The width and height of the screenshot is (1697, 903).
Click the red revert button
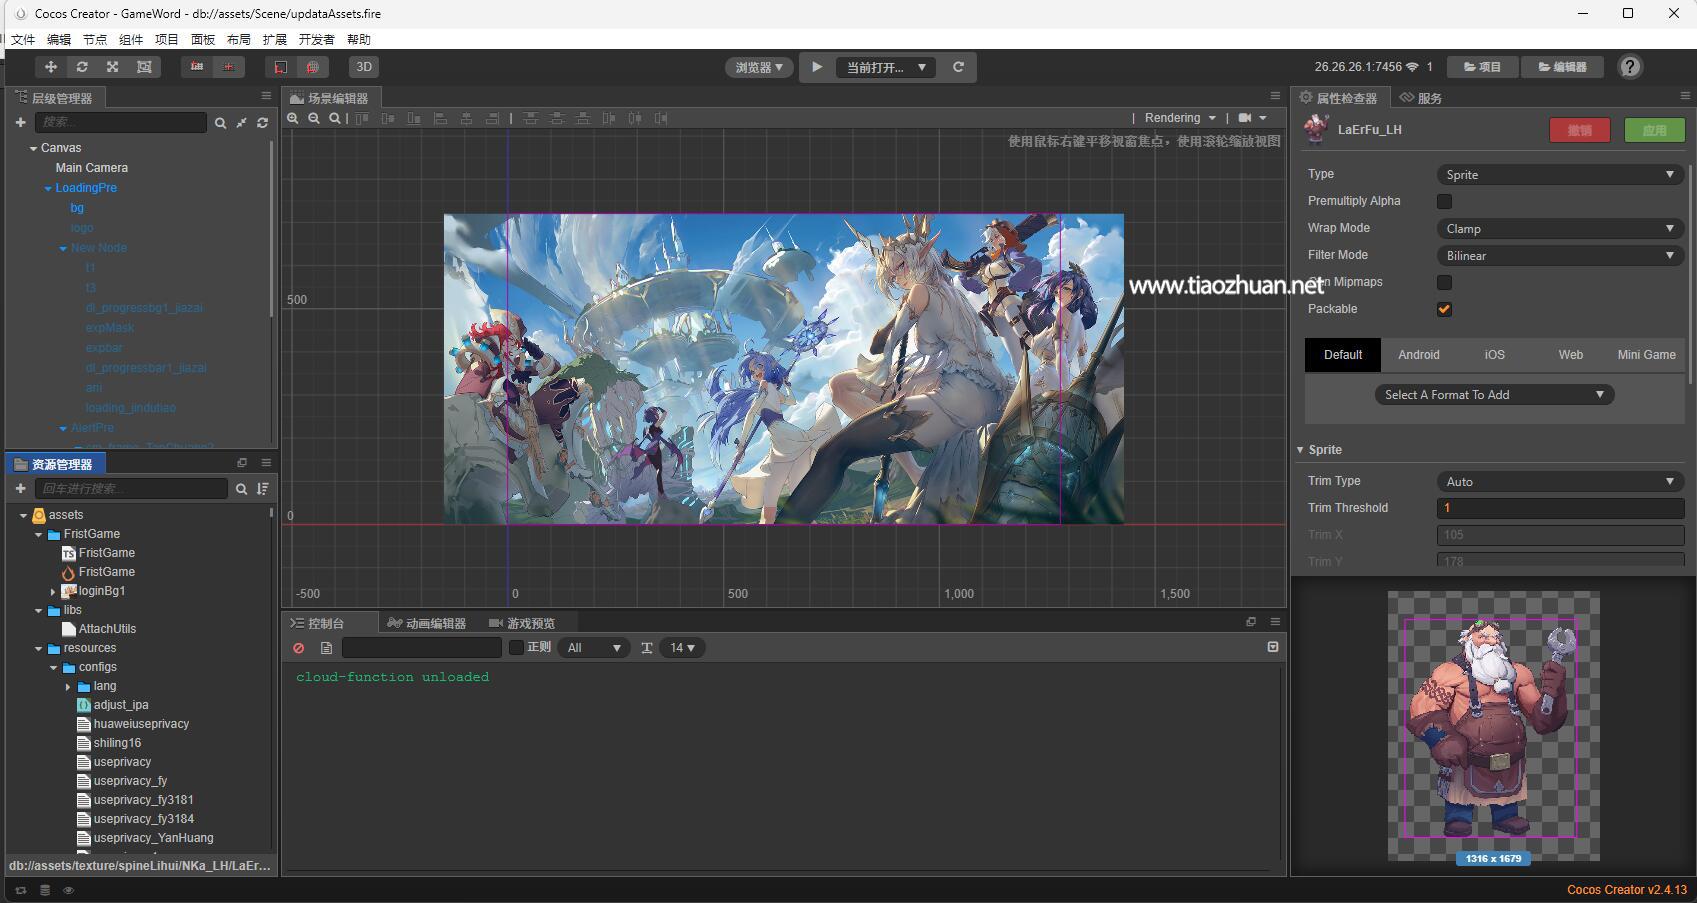(x=1580, y=130)
